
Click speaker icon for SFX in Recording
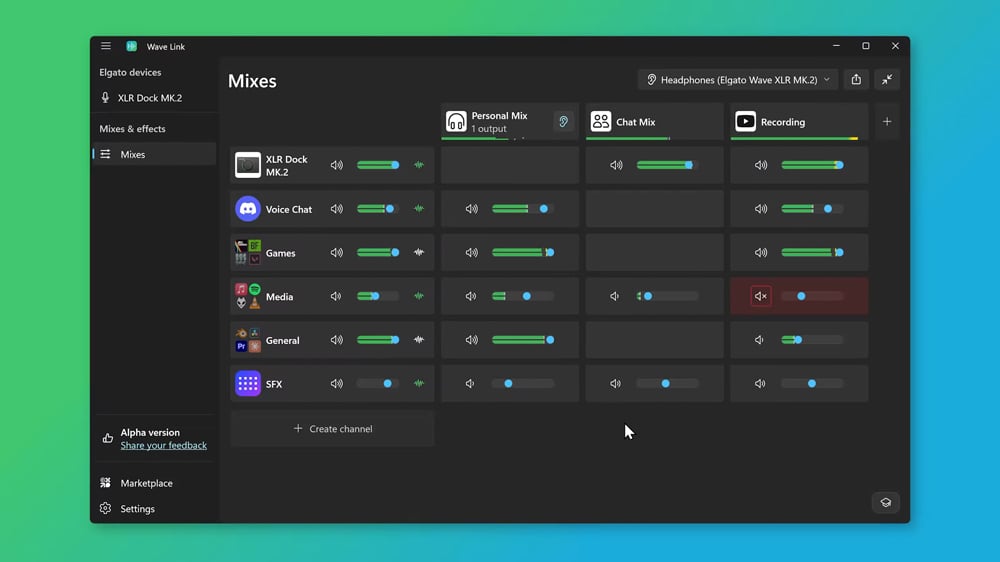tap(760, 383)
